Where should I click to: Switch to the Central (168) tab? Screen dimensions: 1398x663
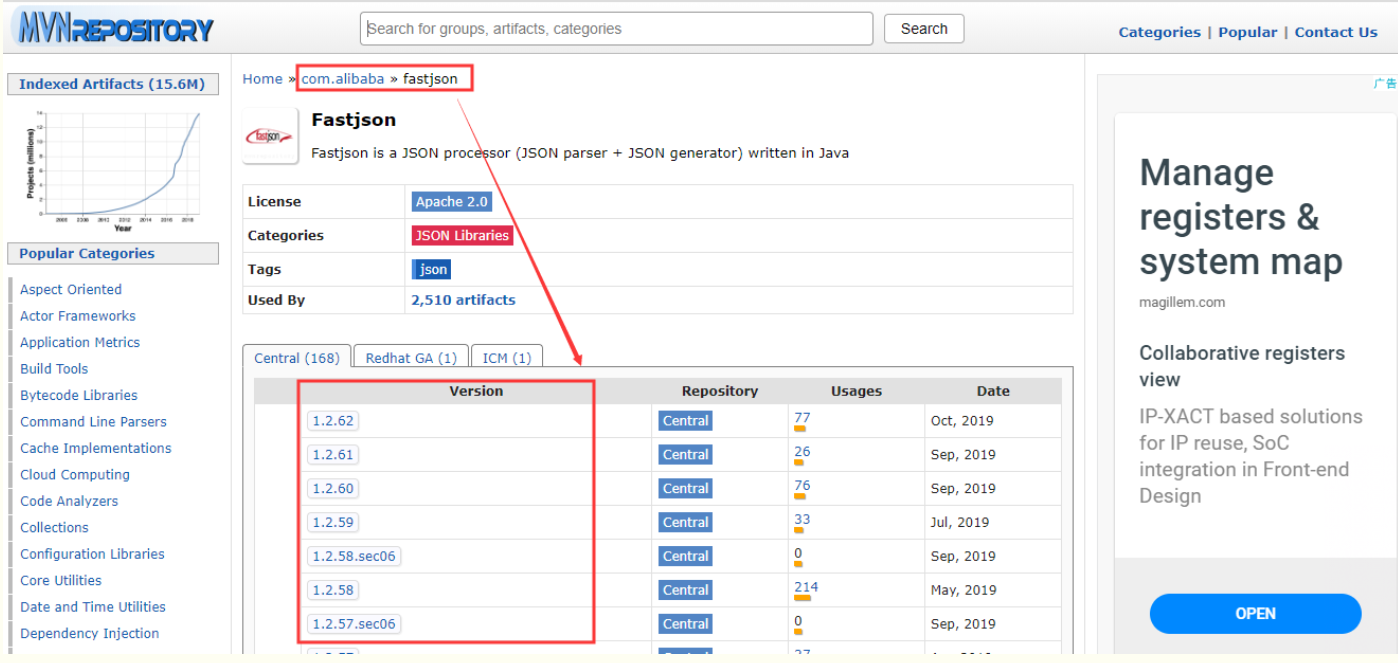click(297, 357)
